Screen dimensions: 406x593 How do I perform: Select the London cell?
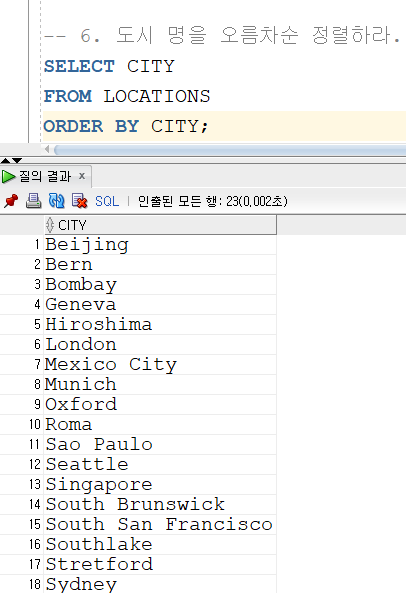160,345
